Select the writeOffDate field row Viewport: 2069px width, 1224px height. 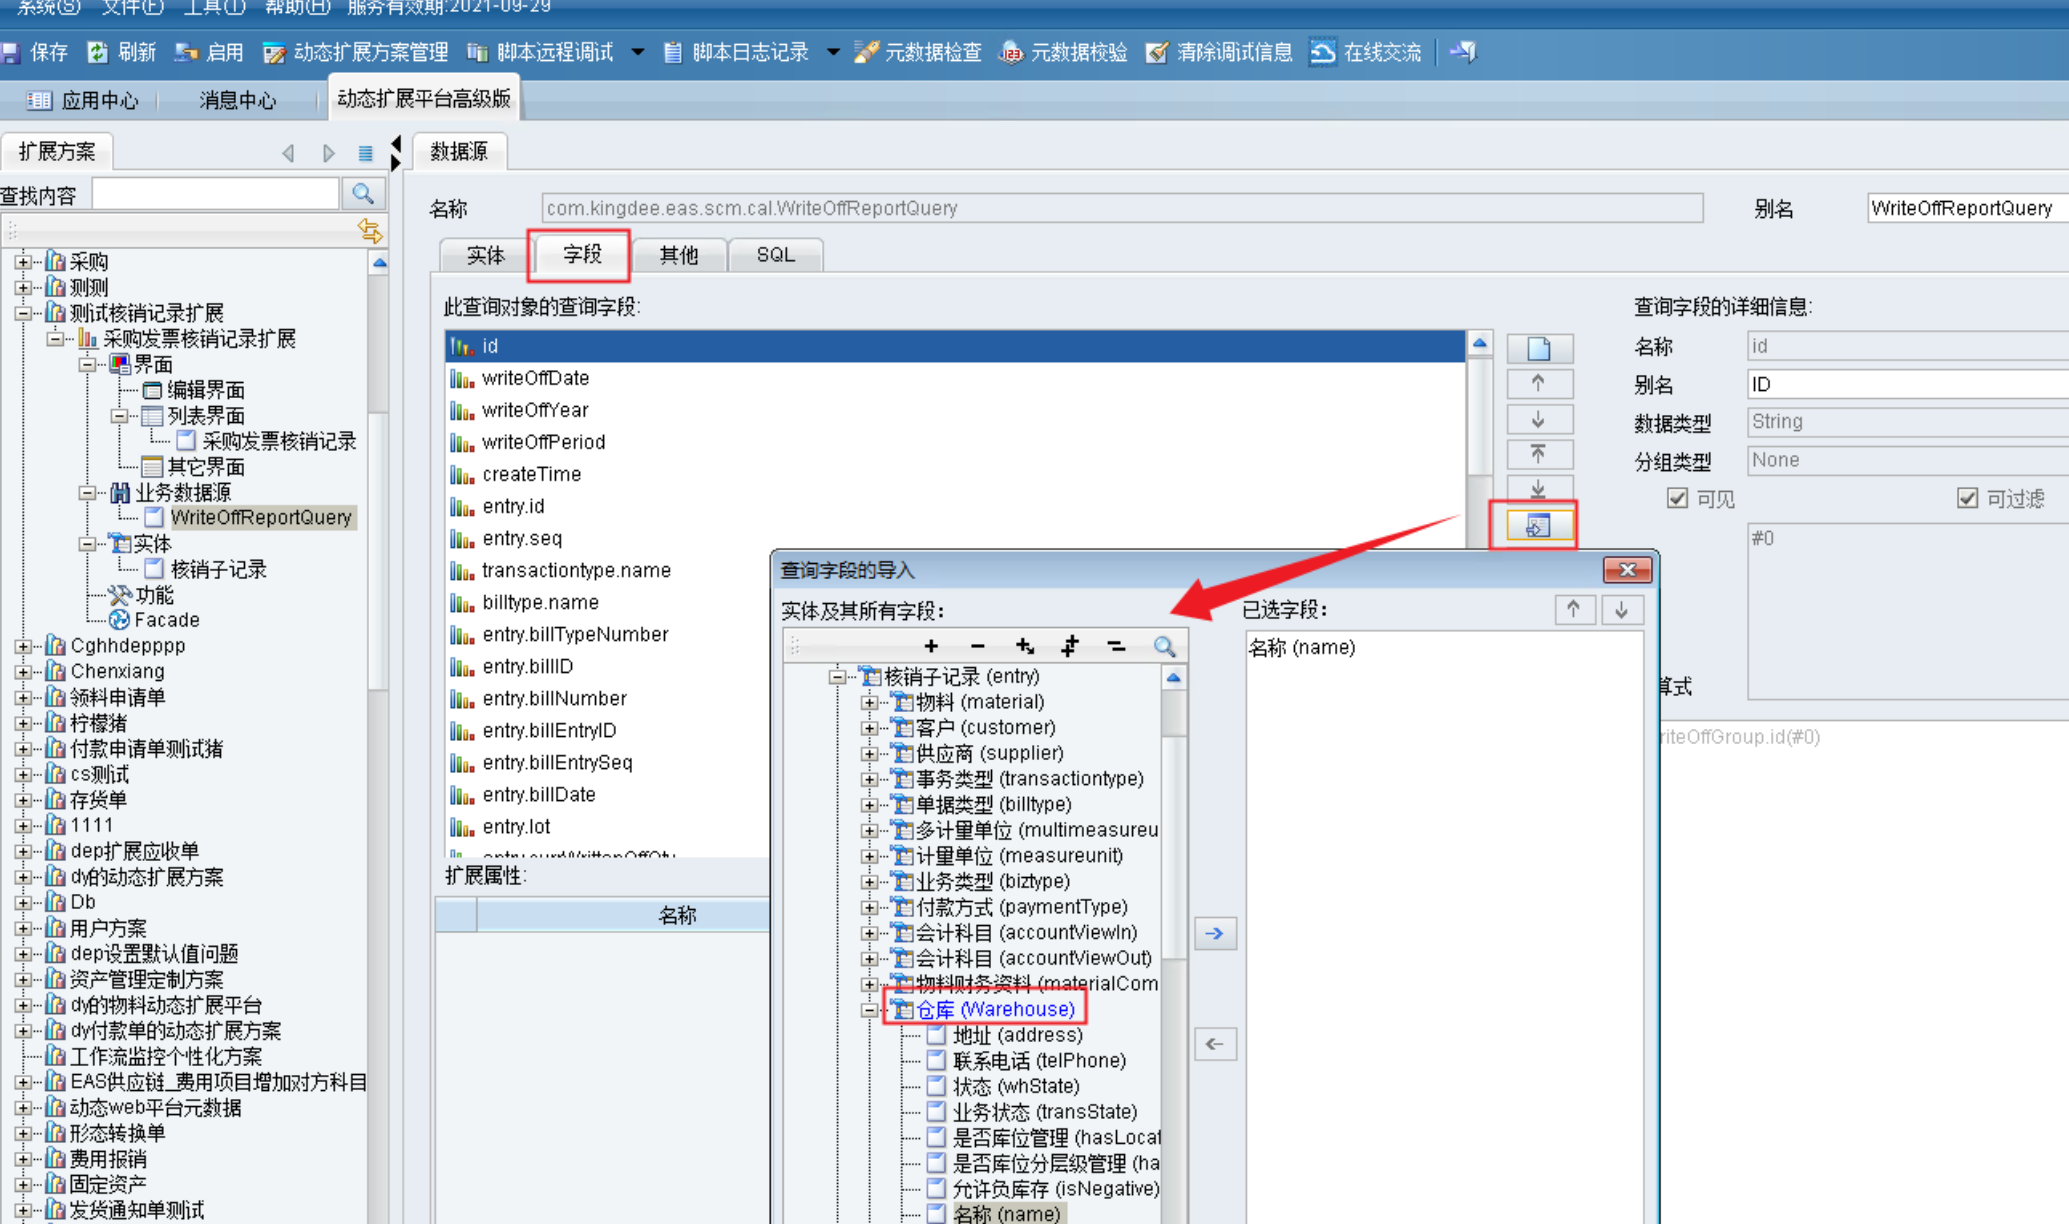[x=536, y=378]
